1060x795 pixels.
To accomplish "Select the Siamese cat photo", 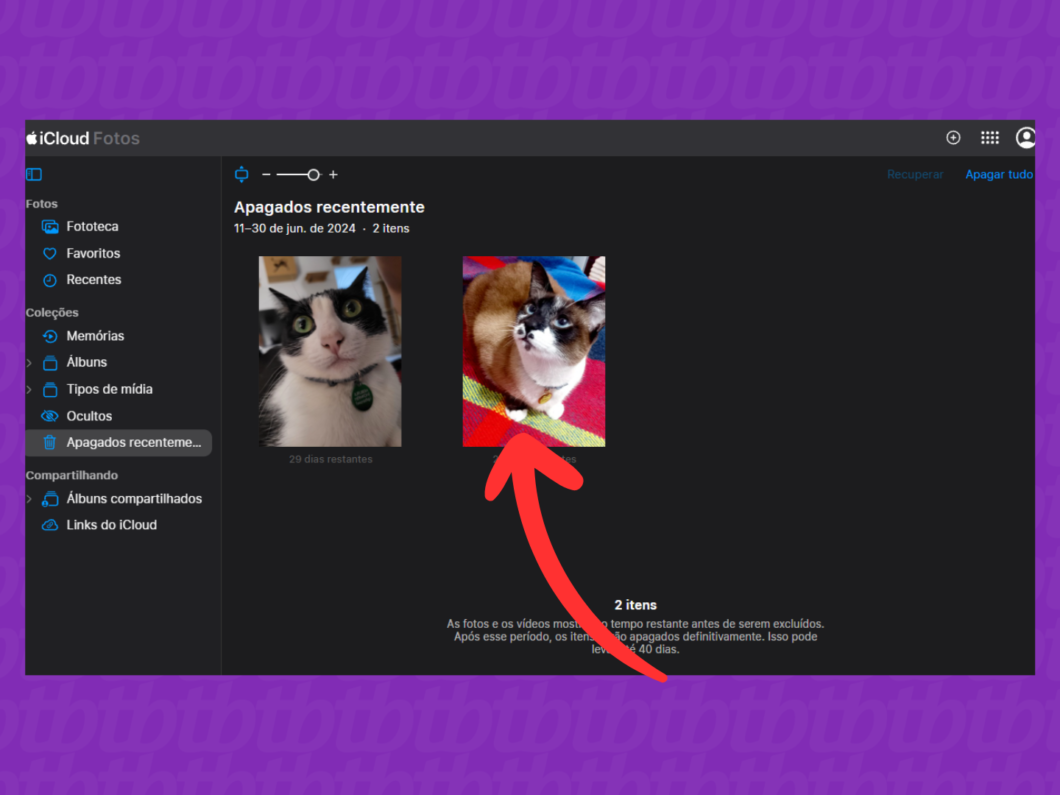I will pos(534,351).
